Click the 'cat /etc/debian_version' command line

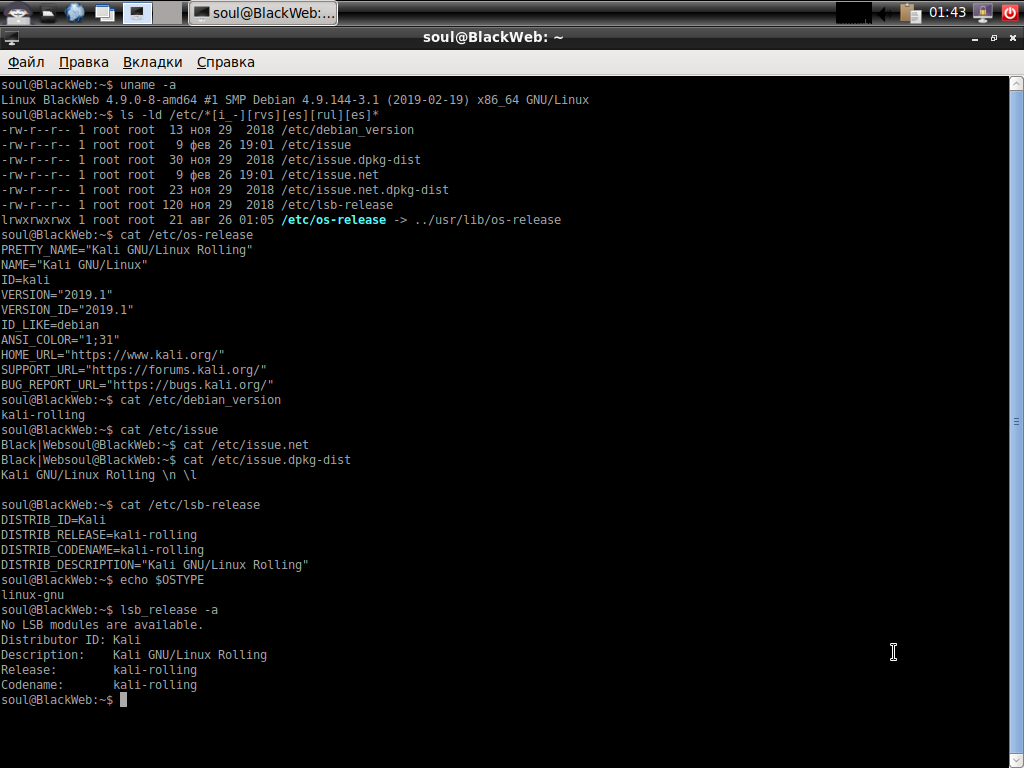pyautogui.click(x=140, y=400)
